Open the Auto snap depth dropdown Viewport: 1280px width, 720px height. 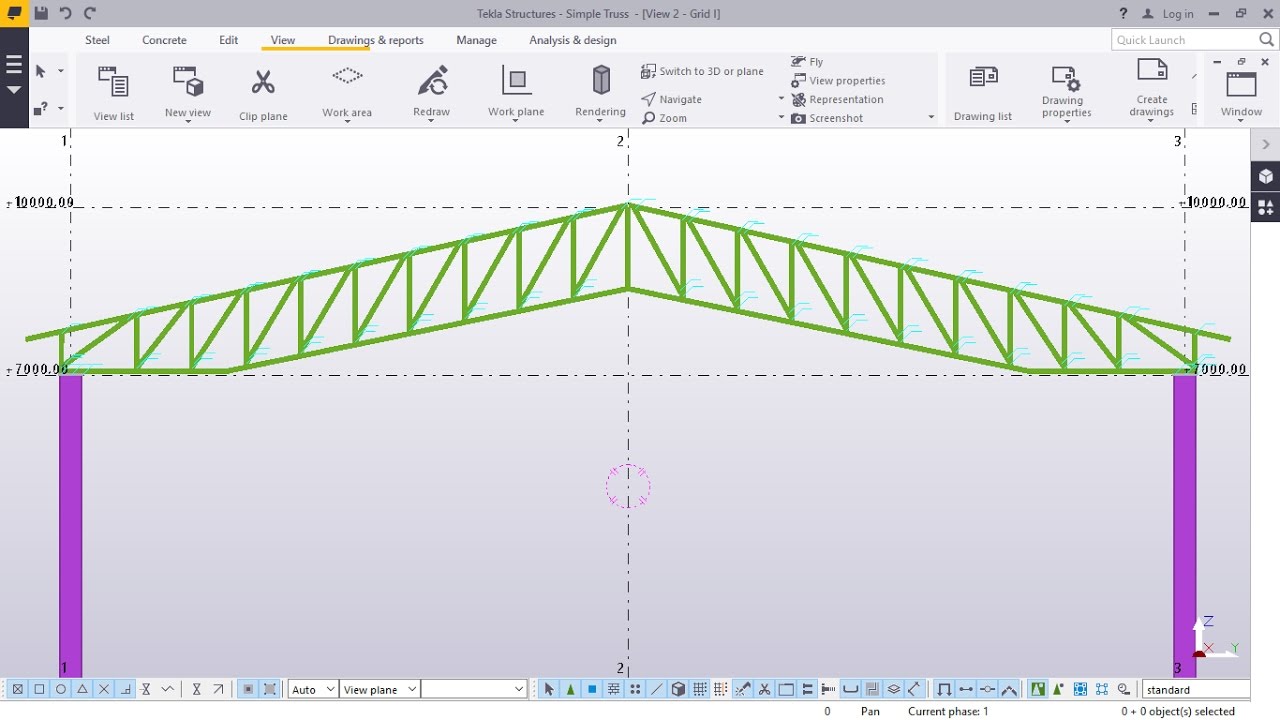click(313, 689)
